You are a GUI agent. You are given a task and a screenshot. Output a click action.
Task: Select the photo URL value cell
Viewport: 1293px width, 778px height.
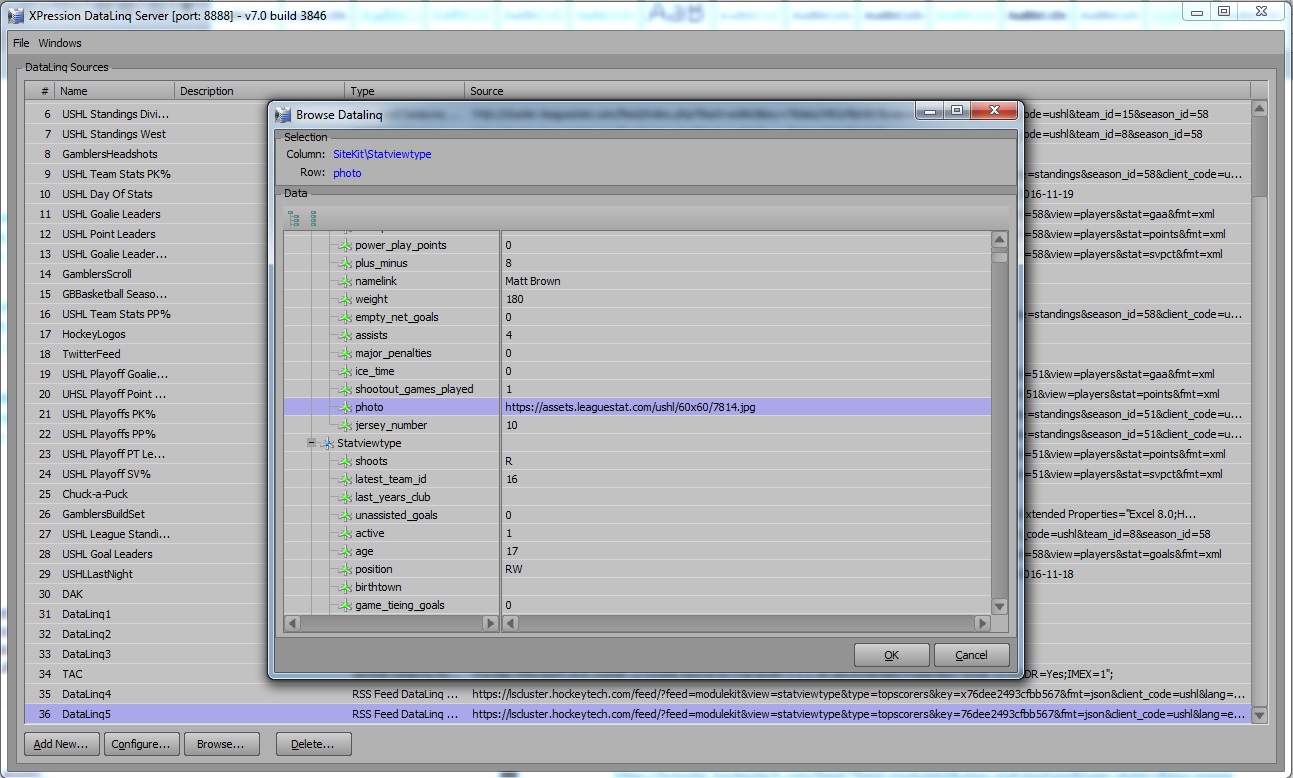click(746, 407)
